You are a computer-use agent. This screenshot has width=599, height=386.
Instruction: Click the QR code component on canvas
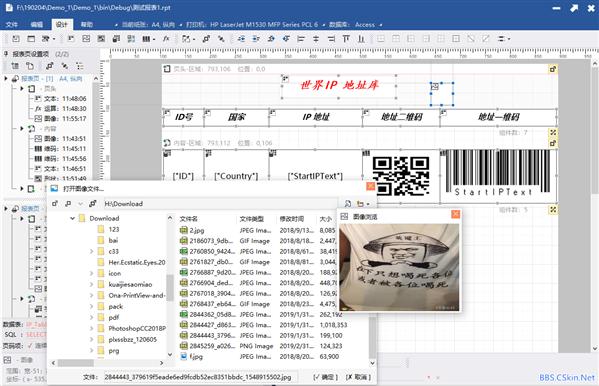[401, 176]
